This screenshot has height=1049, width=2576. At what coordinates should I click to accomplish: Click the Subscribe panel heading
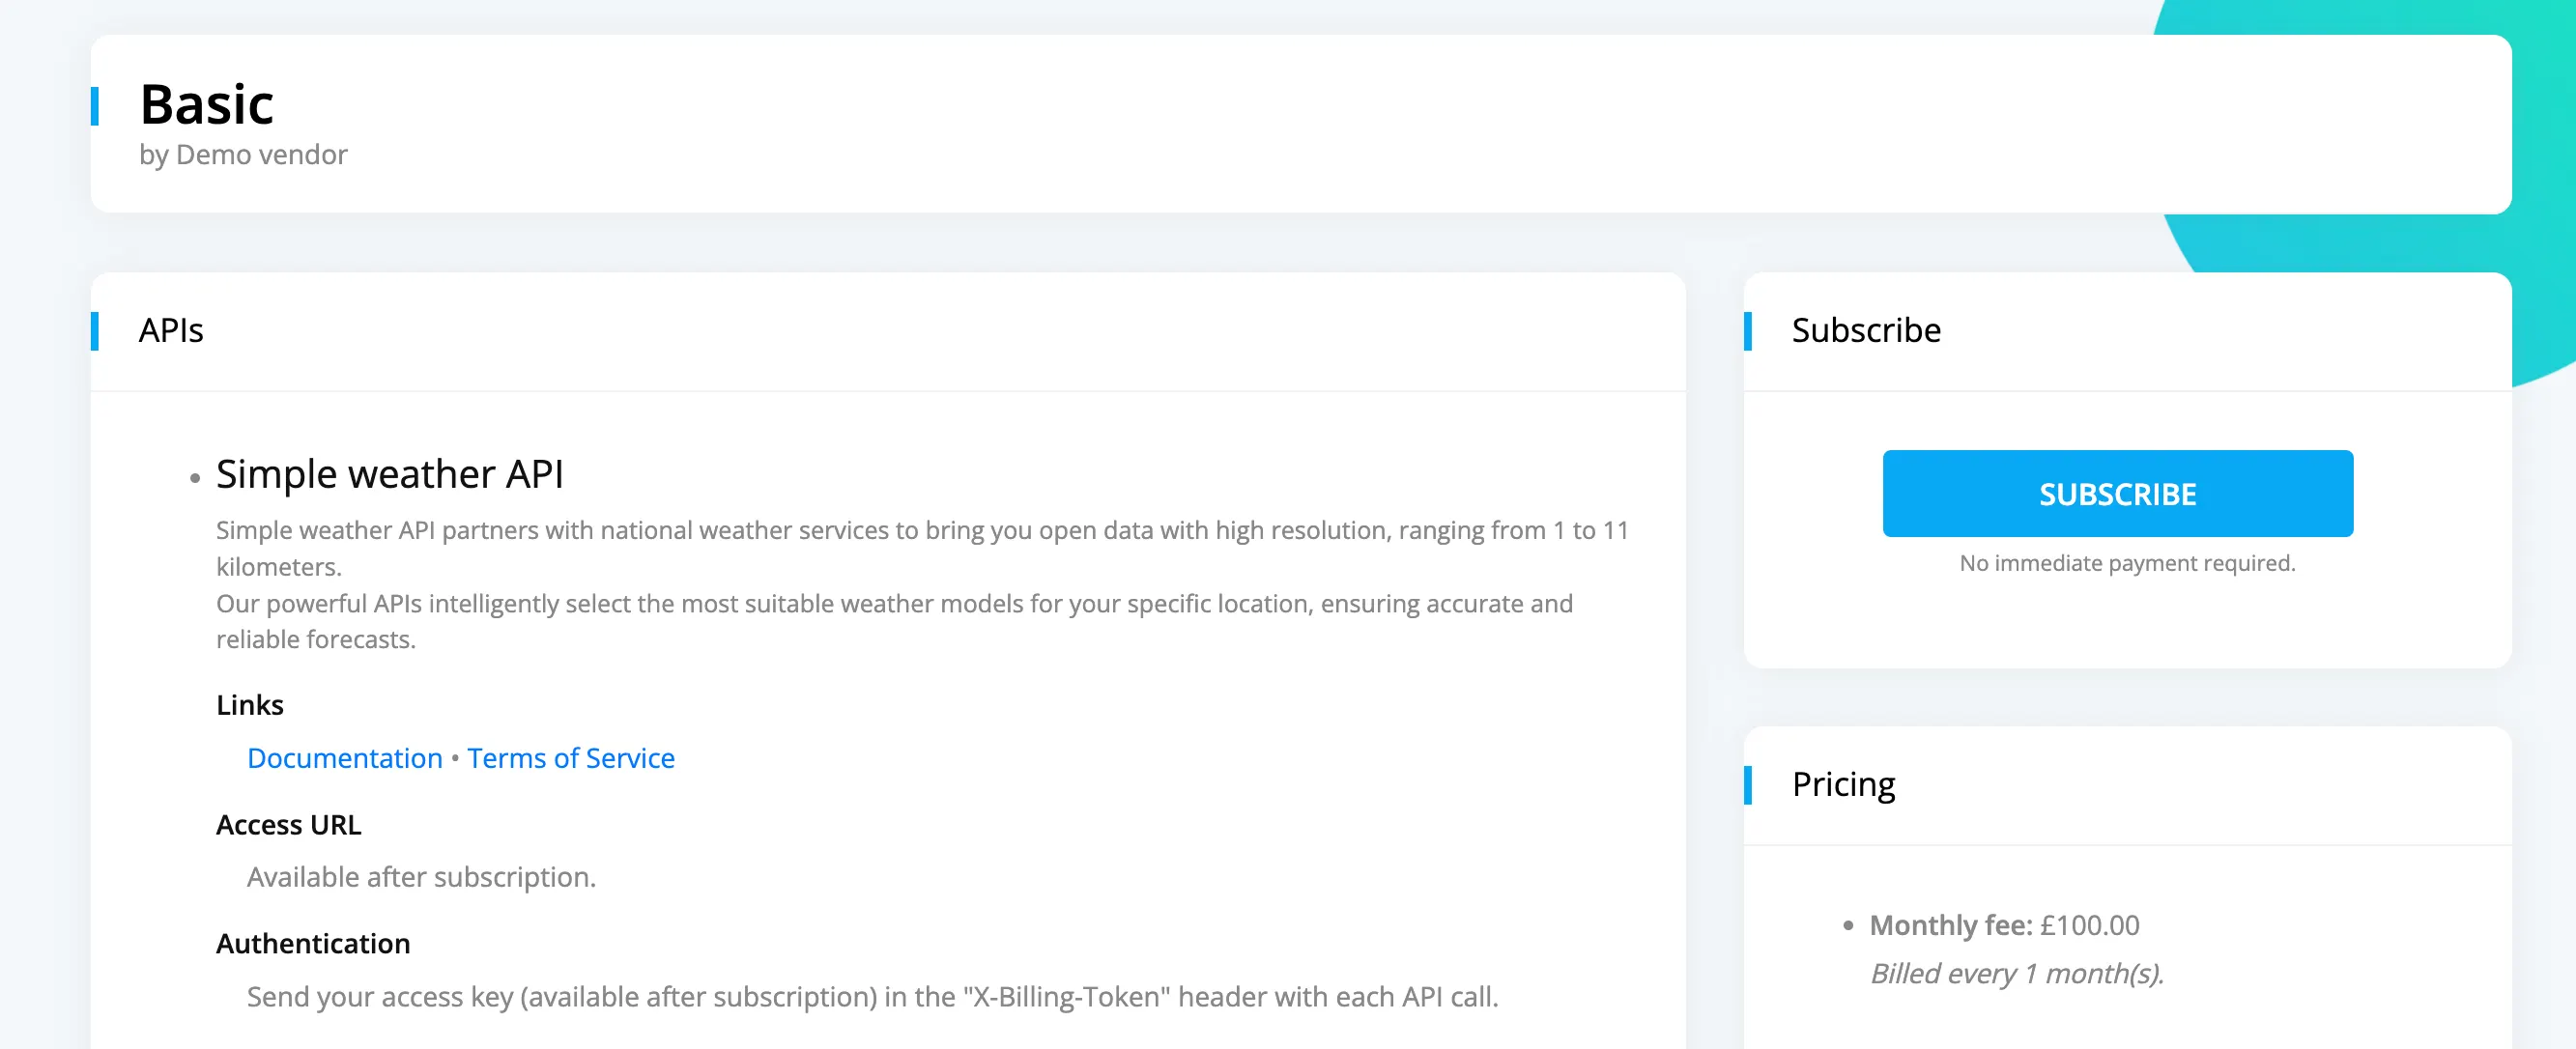(1865, 330)
